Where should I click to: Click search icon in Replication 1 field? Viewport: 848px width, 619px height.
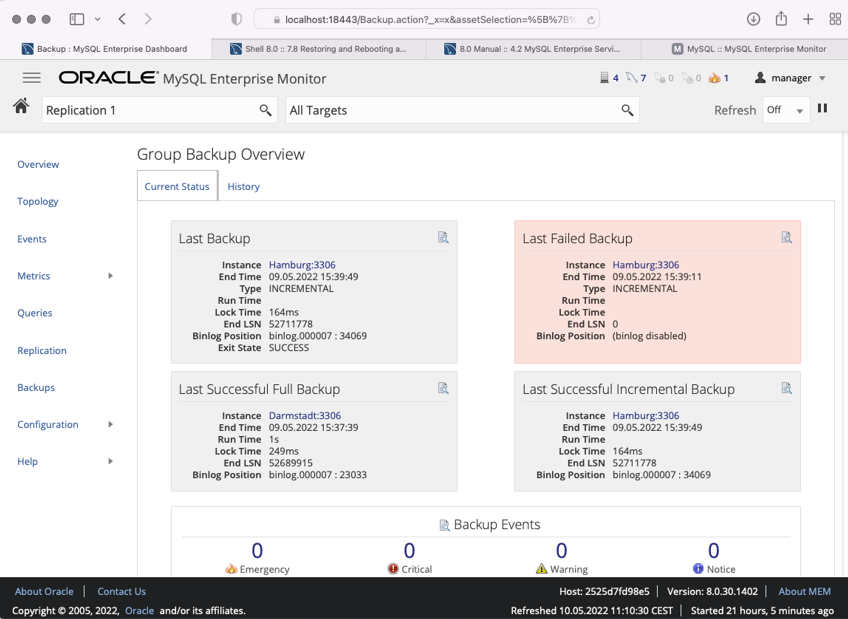pos(265,110)
